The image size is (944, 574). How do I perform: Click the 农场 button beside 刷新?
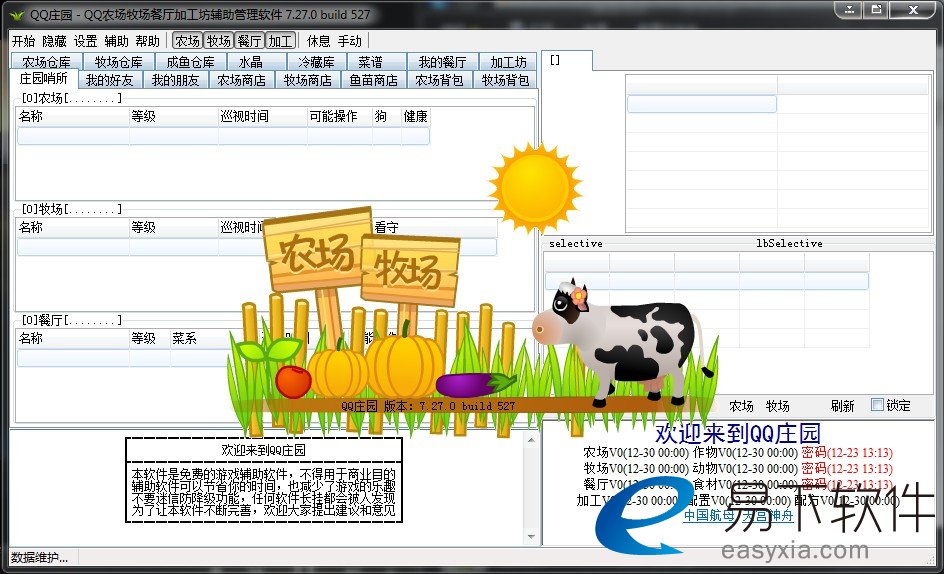pyautogui.click(x=741, y=406)
